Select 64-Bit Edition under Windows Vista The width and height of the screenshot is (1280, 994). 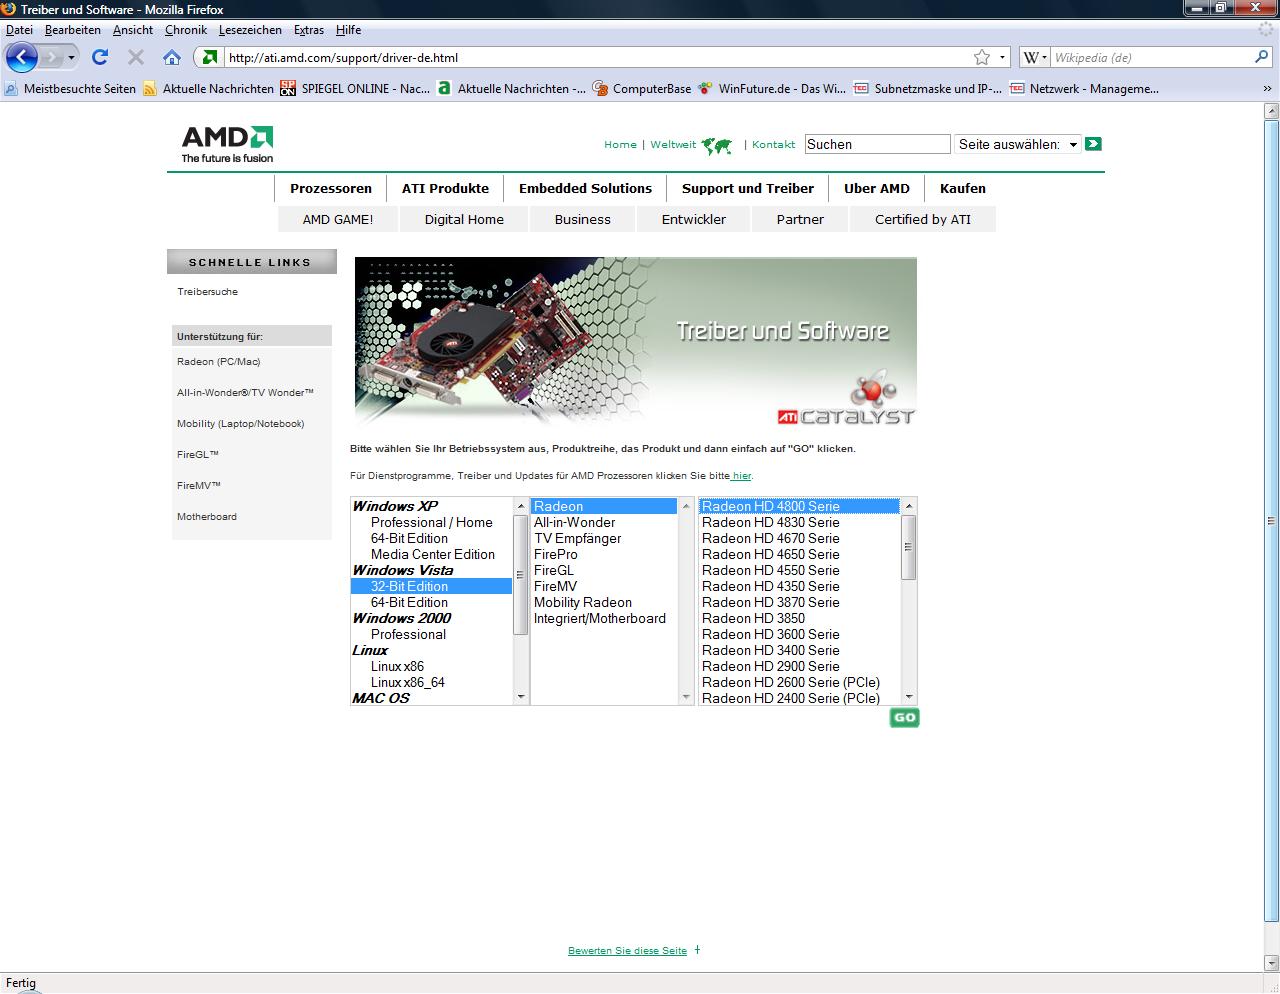432,602
